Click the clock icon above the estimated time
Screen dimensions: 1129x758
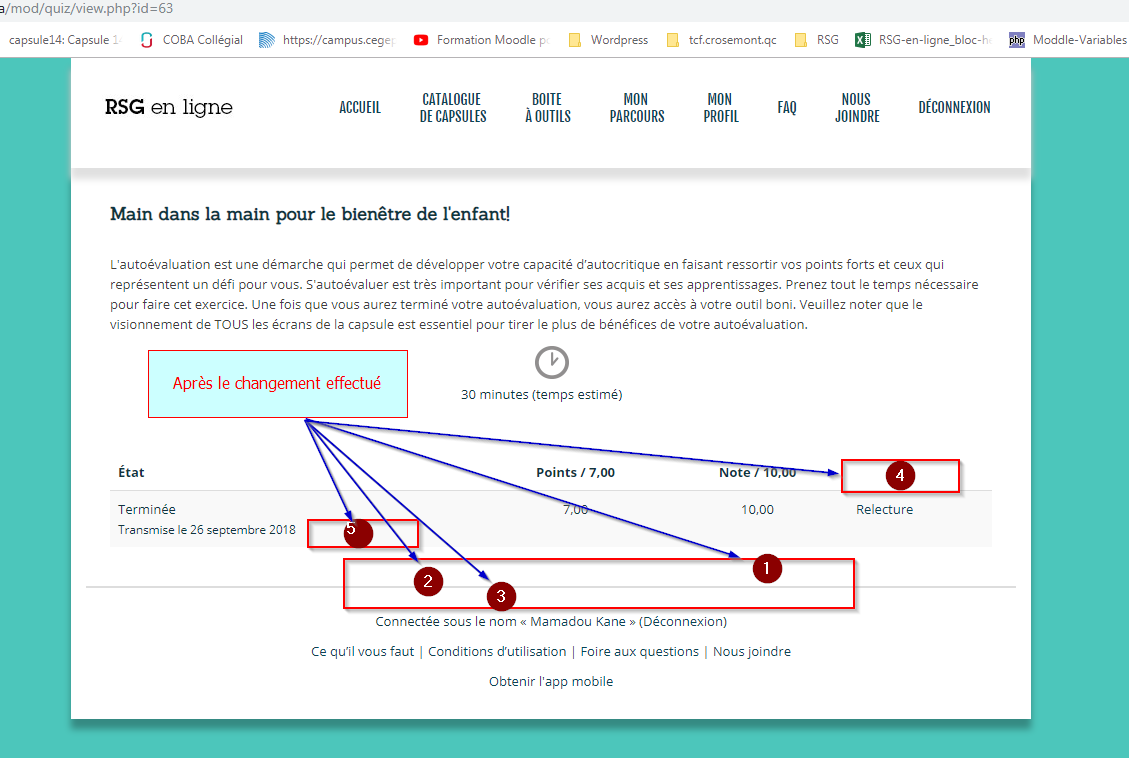(551, 362)
